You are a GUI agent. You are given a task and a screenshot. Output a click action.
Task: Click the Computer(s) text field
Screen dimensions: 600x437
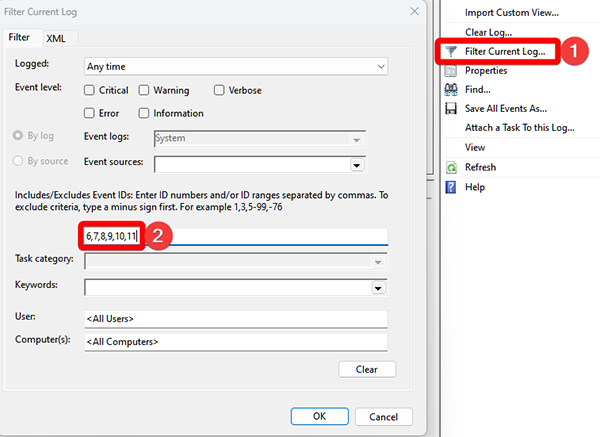pyautogui.click(x=235, y=342)
